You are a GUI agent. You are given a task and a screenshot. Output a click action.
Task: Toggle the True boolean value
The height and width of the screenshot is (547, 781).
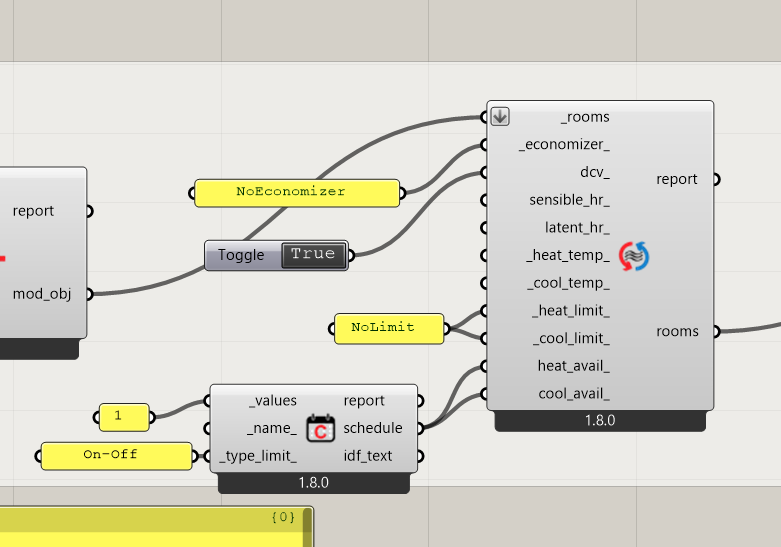pos(314,255)
